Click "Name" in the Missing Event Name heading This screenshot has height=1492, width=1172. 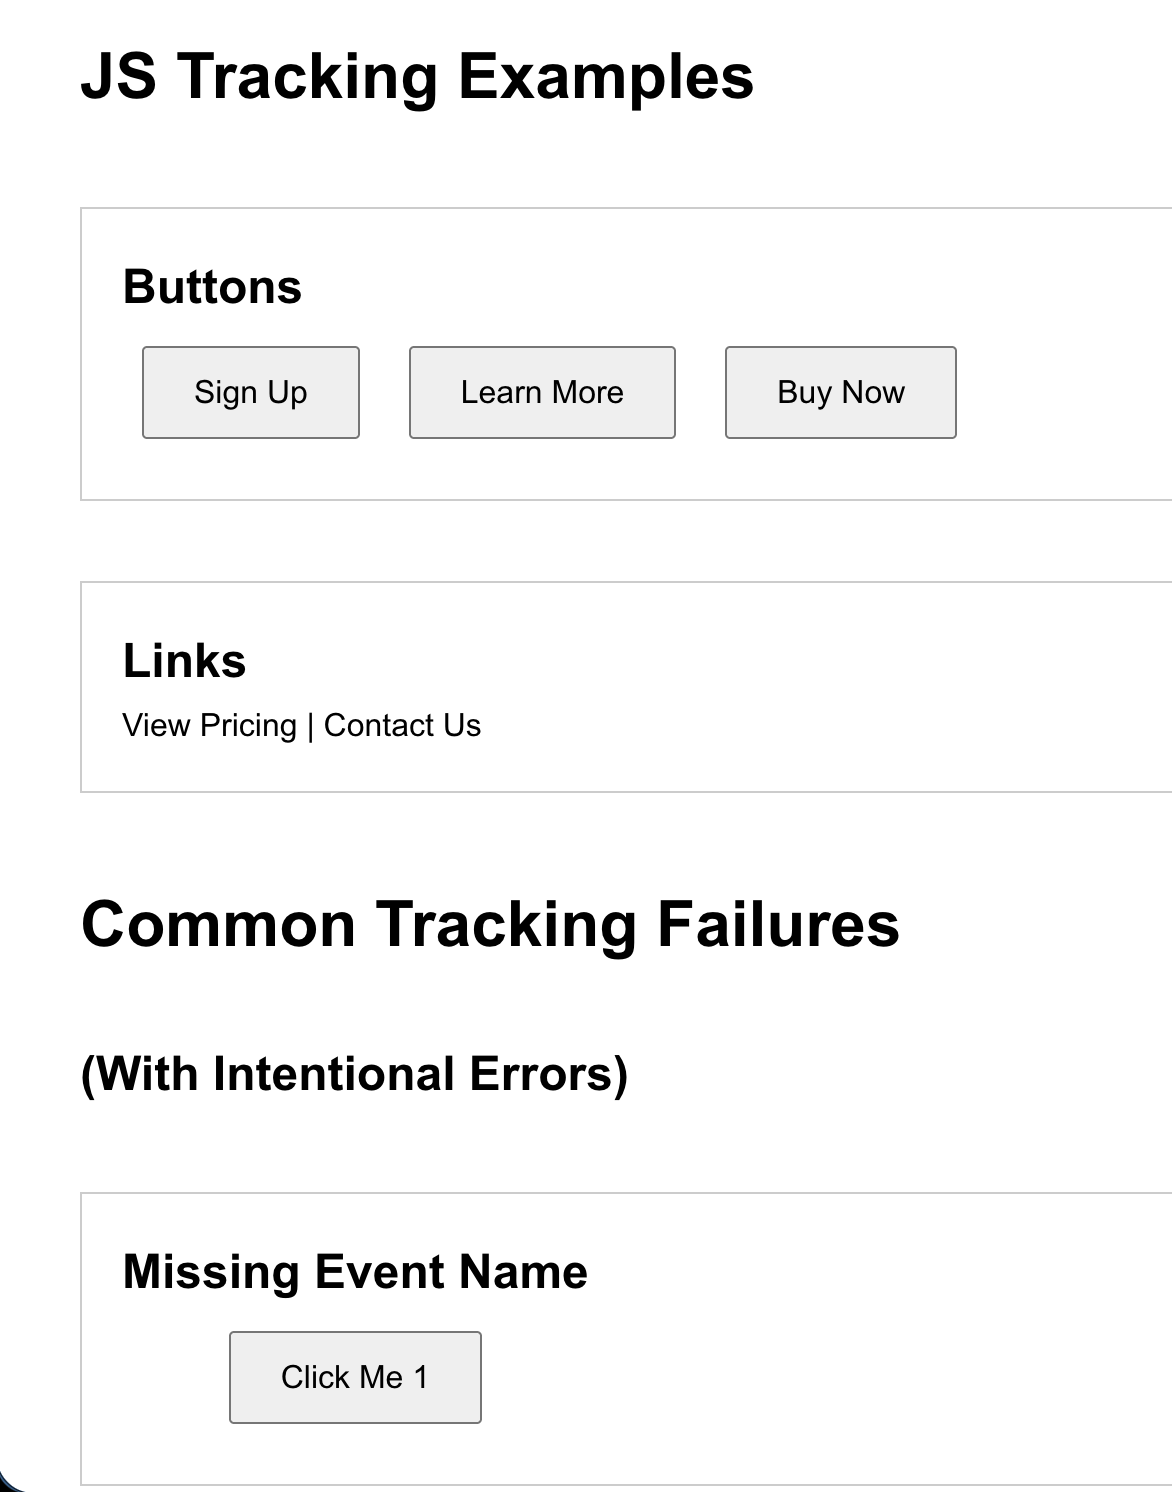coord(523,1272)
